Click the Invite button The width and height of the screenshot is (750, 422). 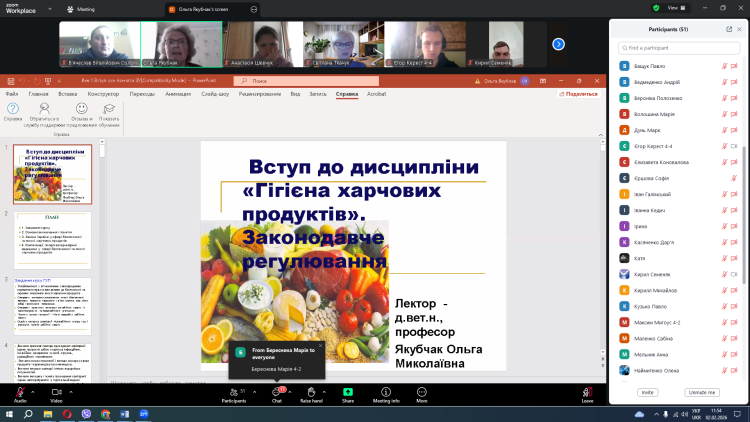(x=647, y=392)
